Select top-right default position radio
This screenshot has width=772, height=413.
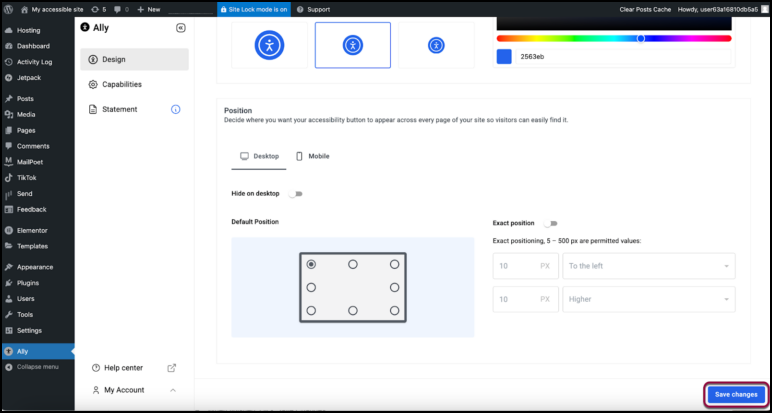point(394,264)
